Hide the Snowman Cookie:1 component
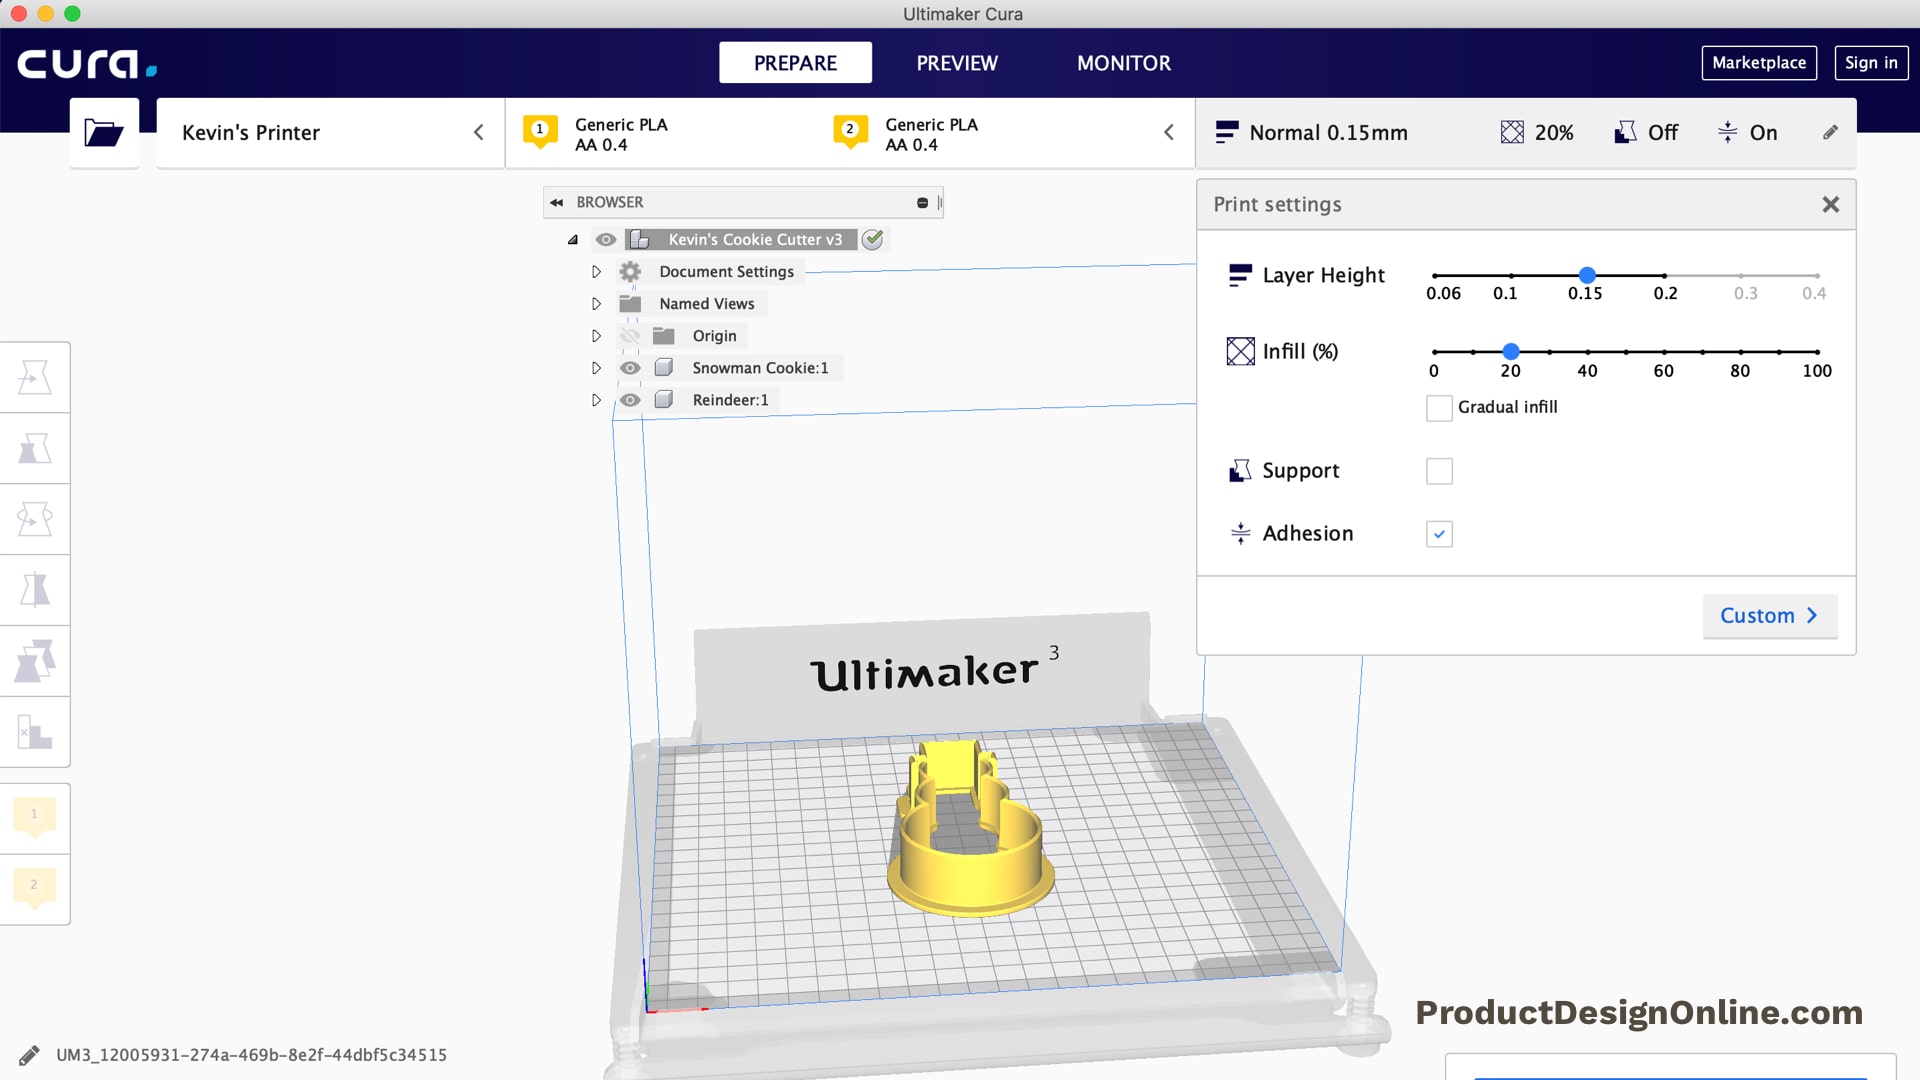The image size is (1920, 1080). coord(630,367)
